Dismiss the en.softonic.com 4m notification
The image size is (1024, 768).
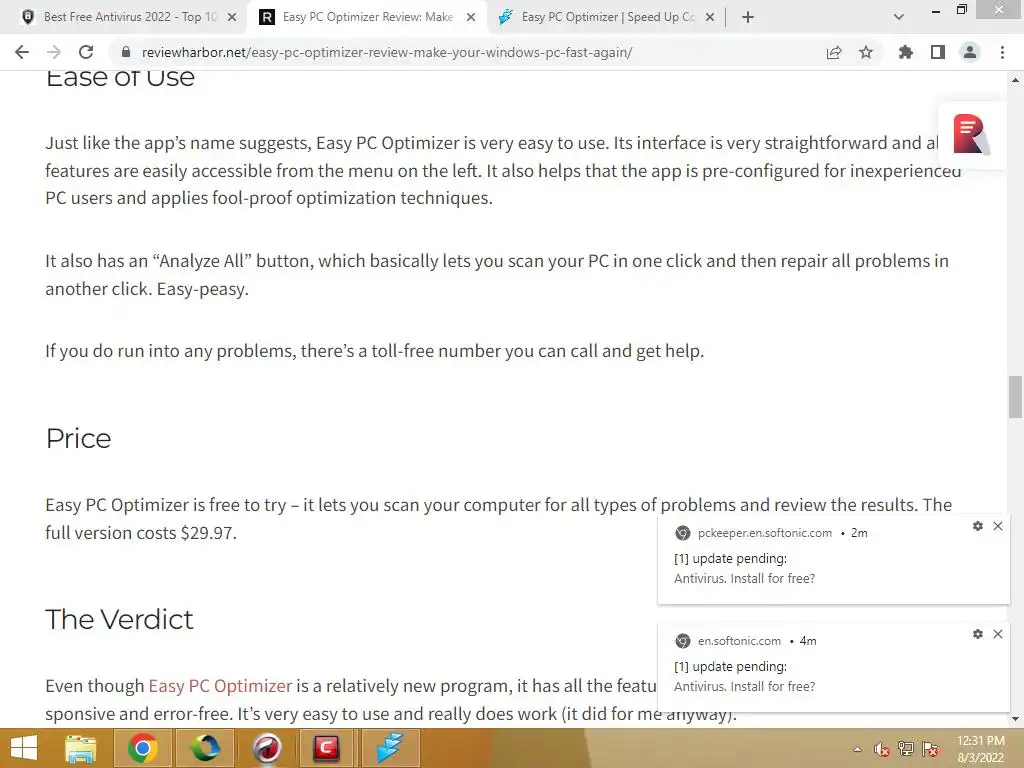click(998, 634)
